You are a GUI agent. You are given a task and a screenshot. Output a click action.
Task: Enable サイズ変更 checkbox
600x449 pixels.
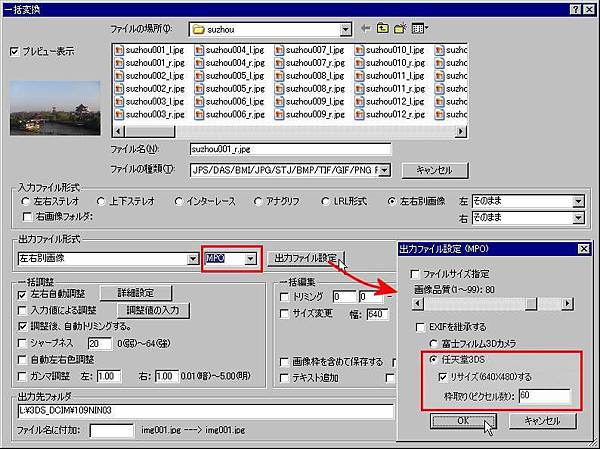[x=284, y=314]
